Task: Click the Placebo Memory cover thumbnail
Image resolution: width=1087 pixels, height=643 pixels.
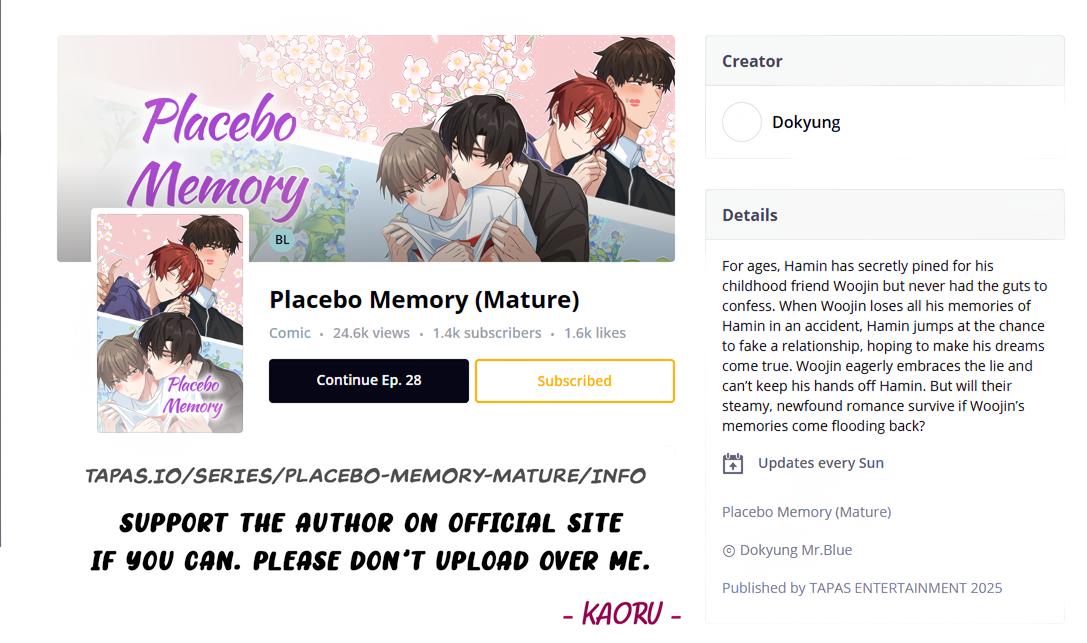Action: (x=170, y=323)
